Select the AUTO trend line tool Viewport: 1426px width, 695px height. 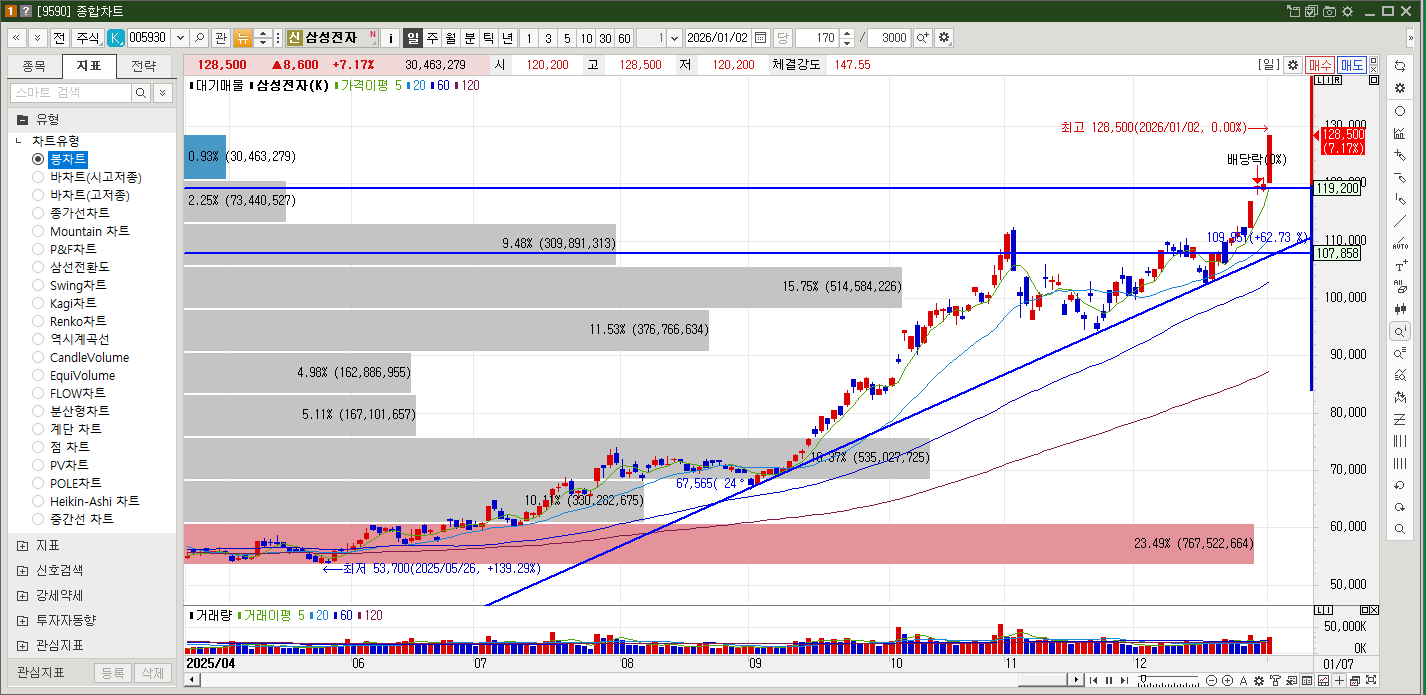[1400, 243]
